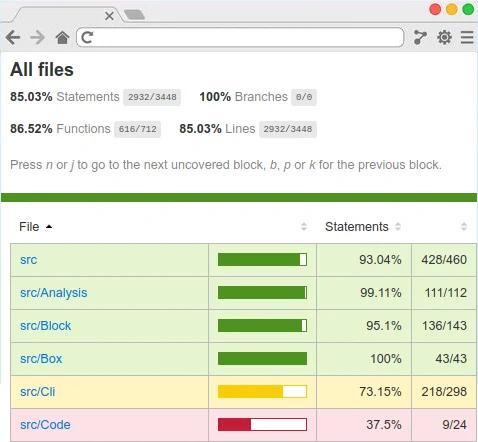This screenshot has height=442, width=478.
Task: Select the 99.11% cell
Action: coord(364,293)
